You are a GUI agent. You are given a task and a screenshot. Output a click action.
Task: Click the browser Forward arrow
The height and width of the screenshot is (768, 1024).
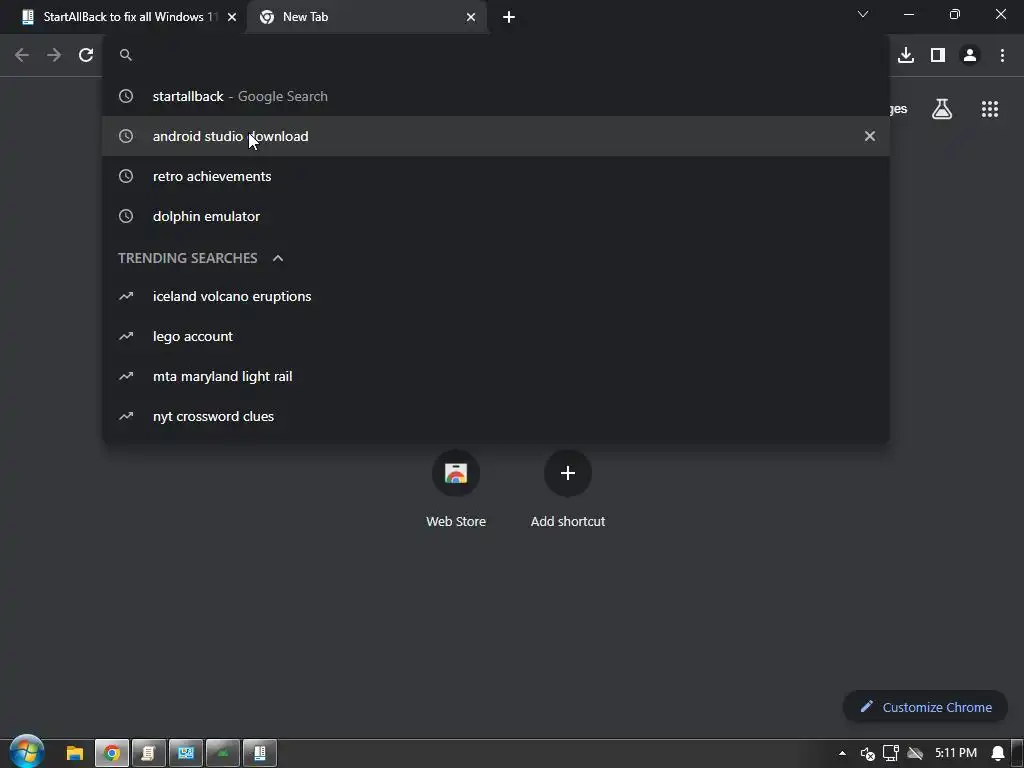pos(54,55)
